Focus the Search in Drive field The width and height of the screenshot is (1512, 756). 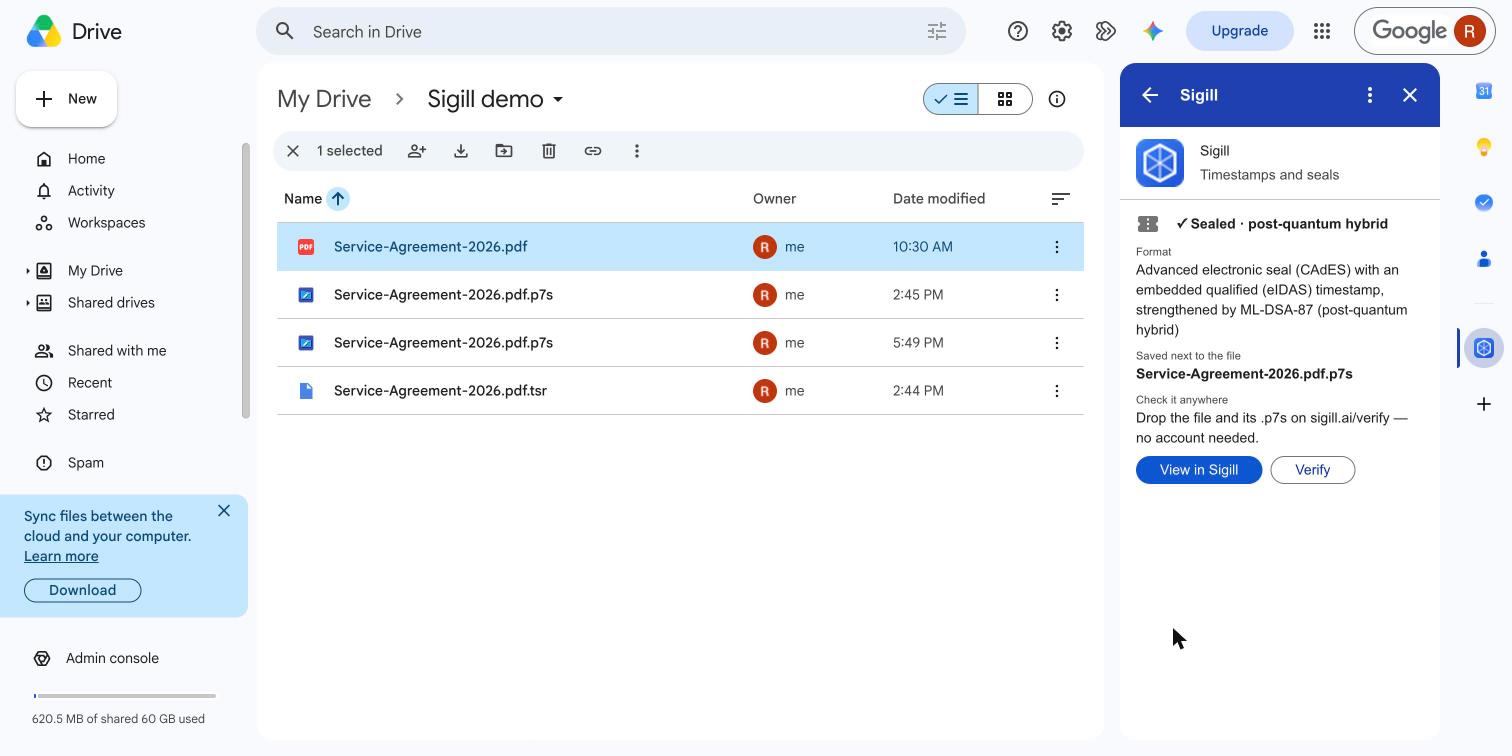tap(611, 32)
